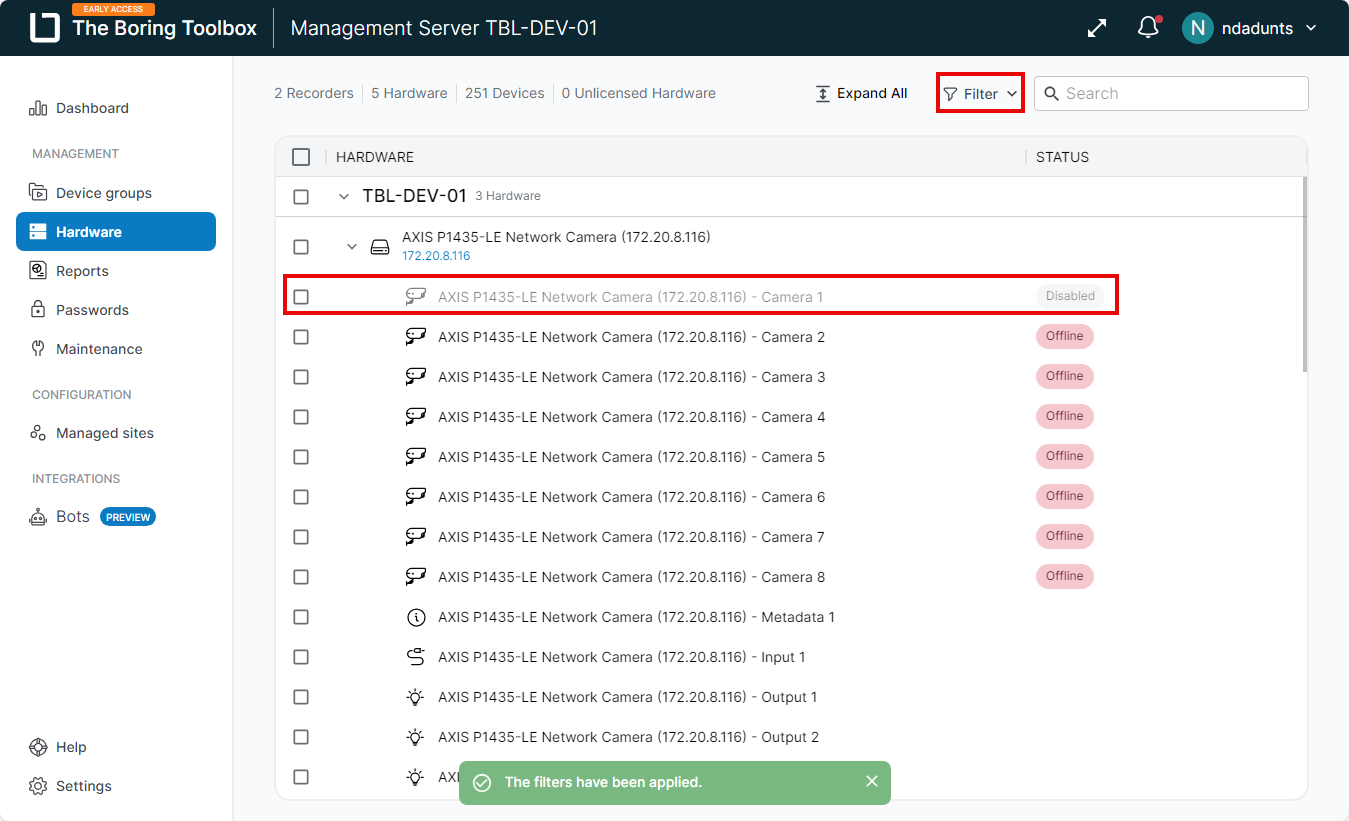Check the Metadata 1 row checkbox
The width and height of the screenshot is (1349, 821).
[301, 617]
